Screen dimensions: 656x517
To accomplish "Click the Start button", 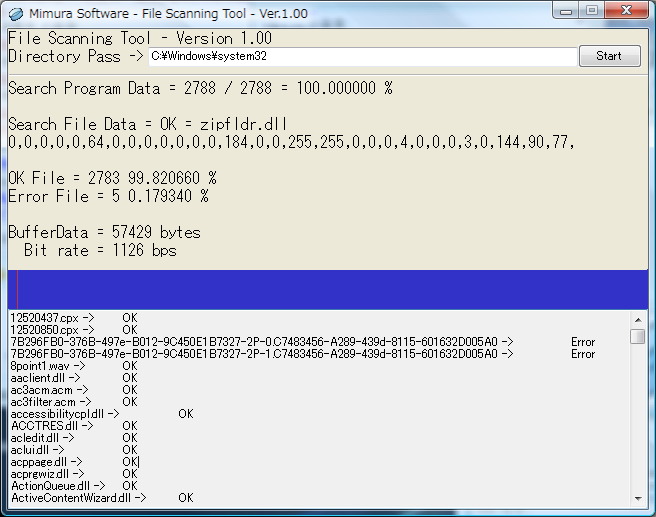I will click(610, 56).
